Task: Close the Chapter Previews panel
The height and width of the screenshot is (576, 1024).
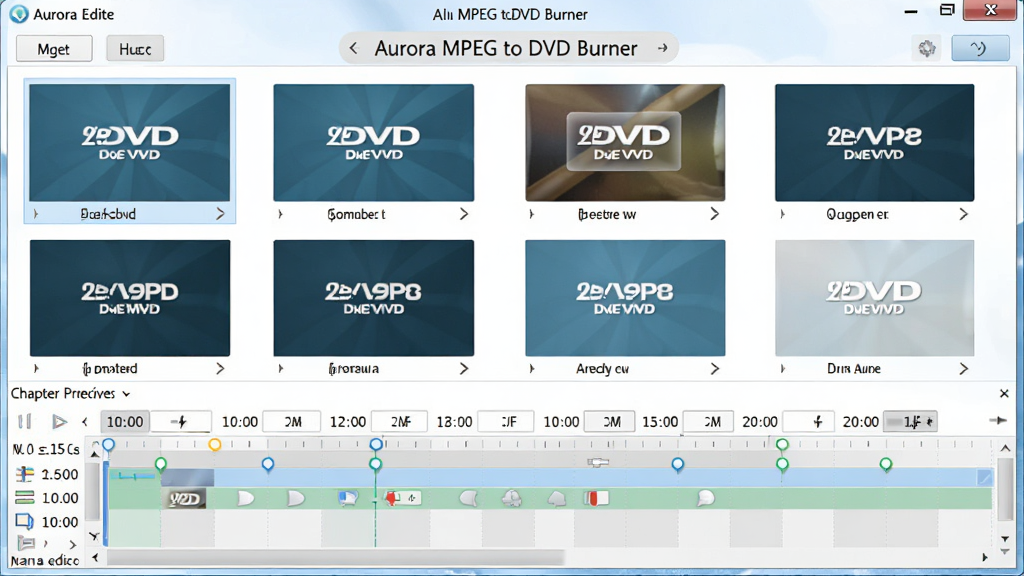Action: 1004,393
